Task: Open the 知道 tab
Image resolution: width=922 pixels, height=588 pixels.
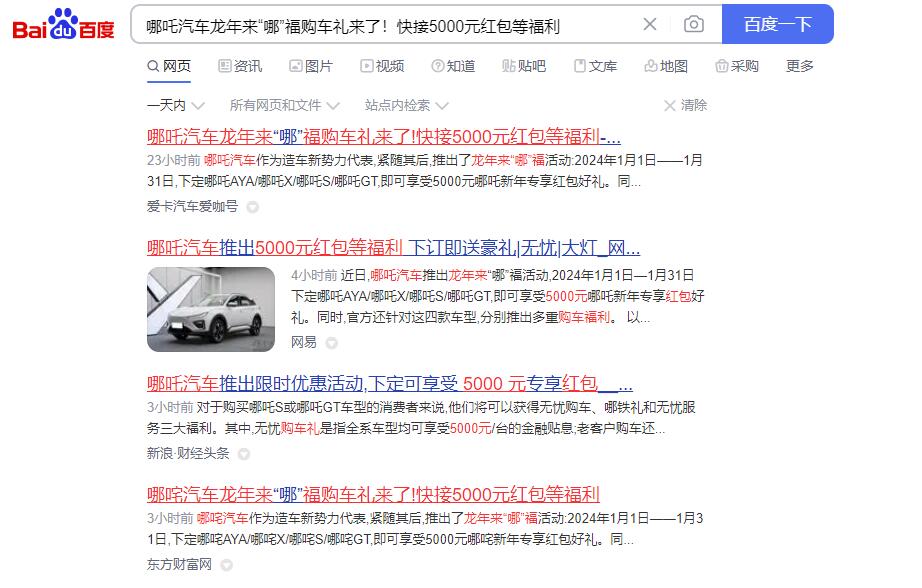Action: point(453,66)
